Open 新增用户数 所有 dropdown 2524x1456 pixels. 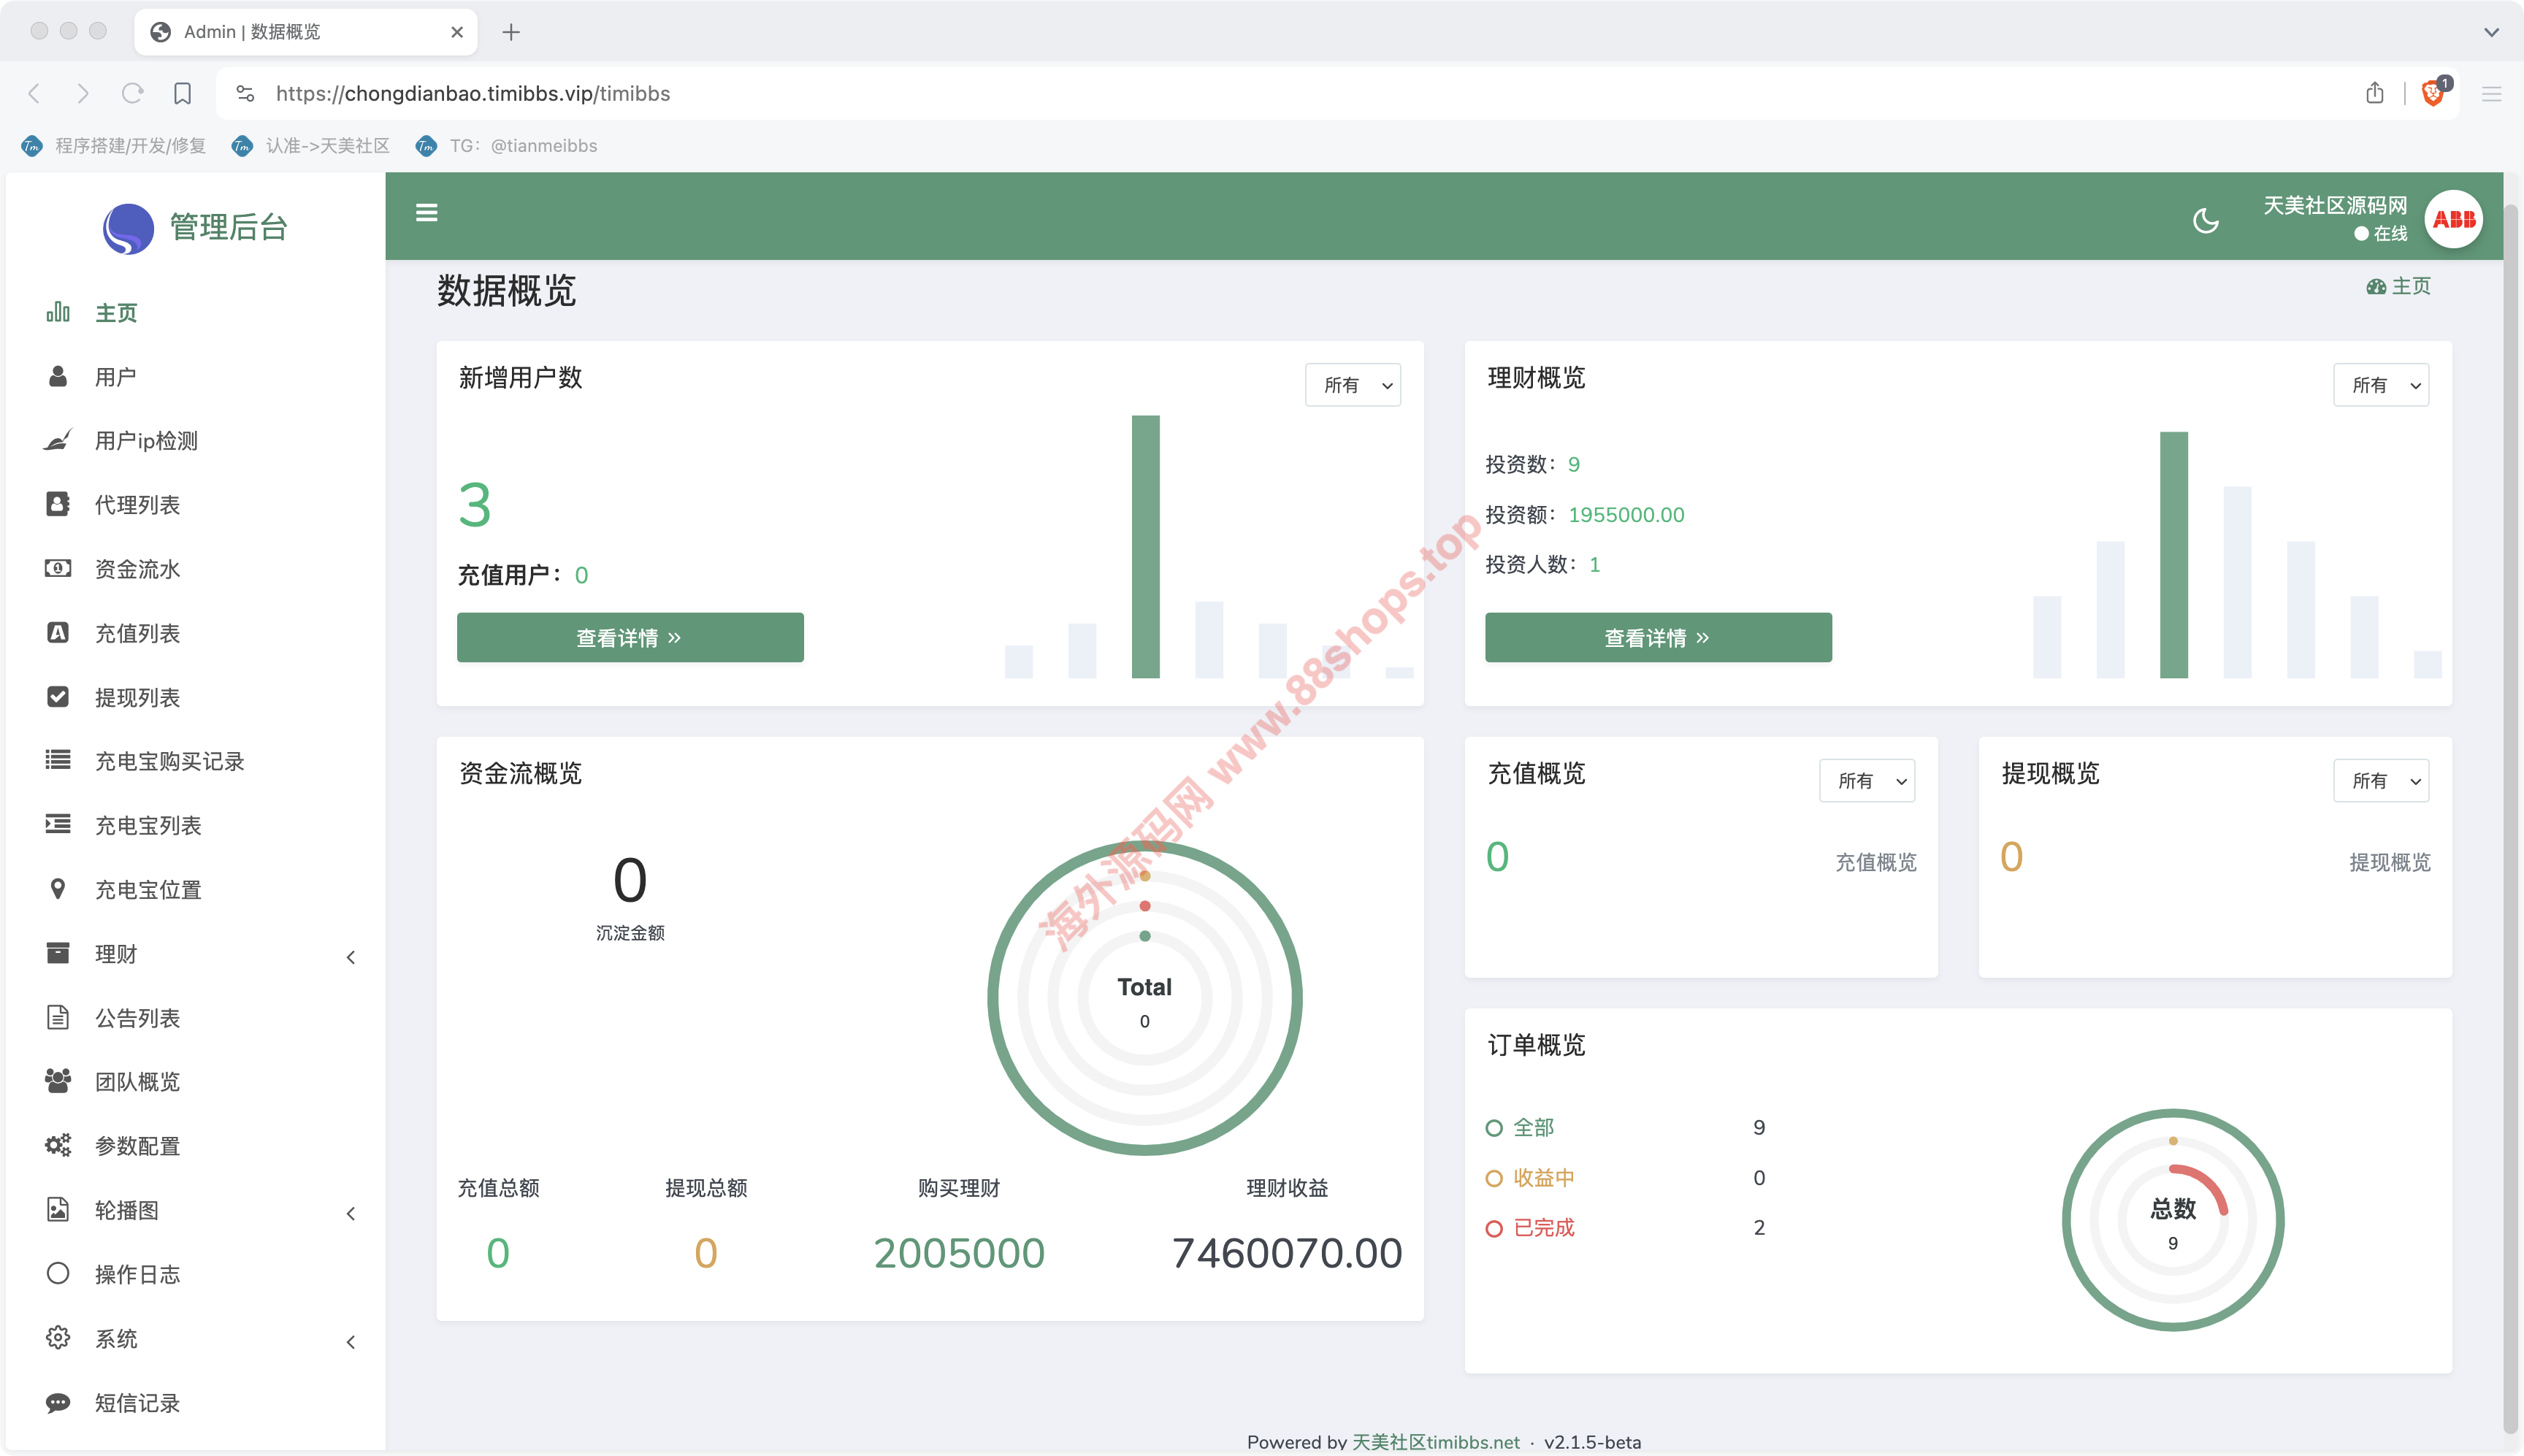1352,385
